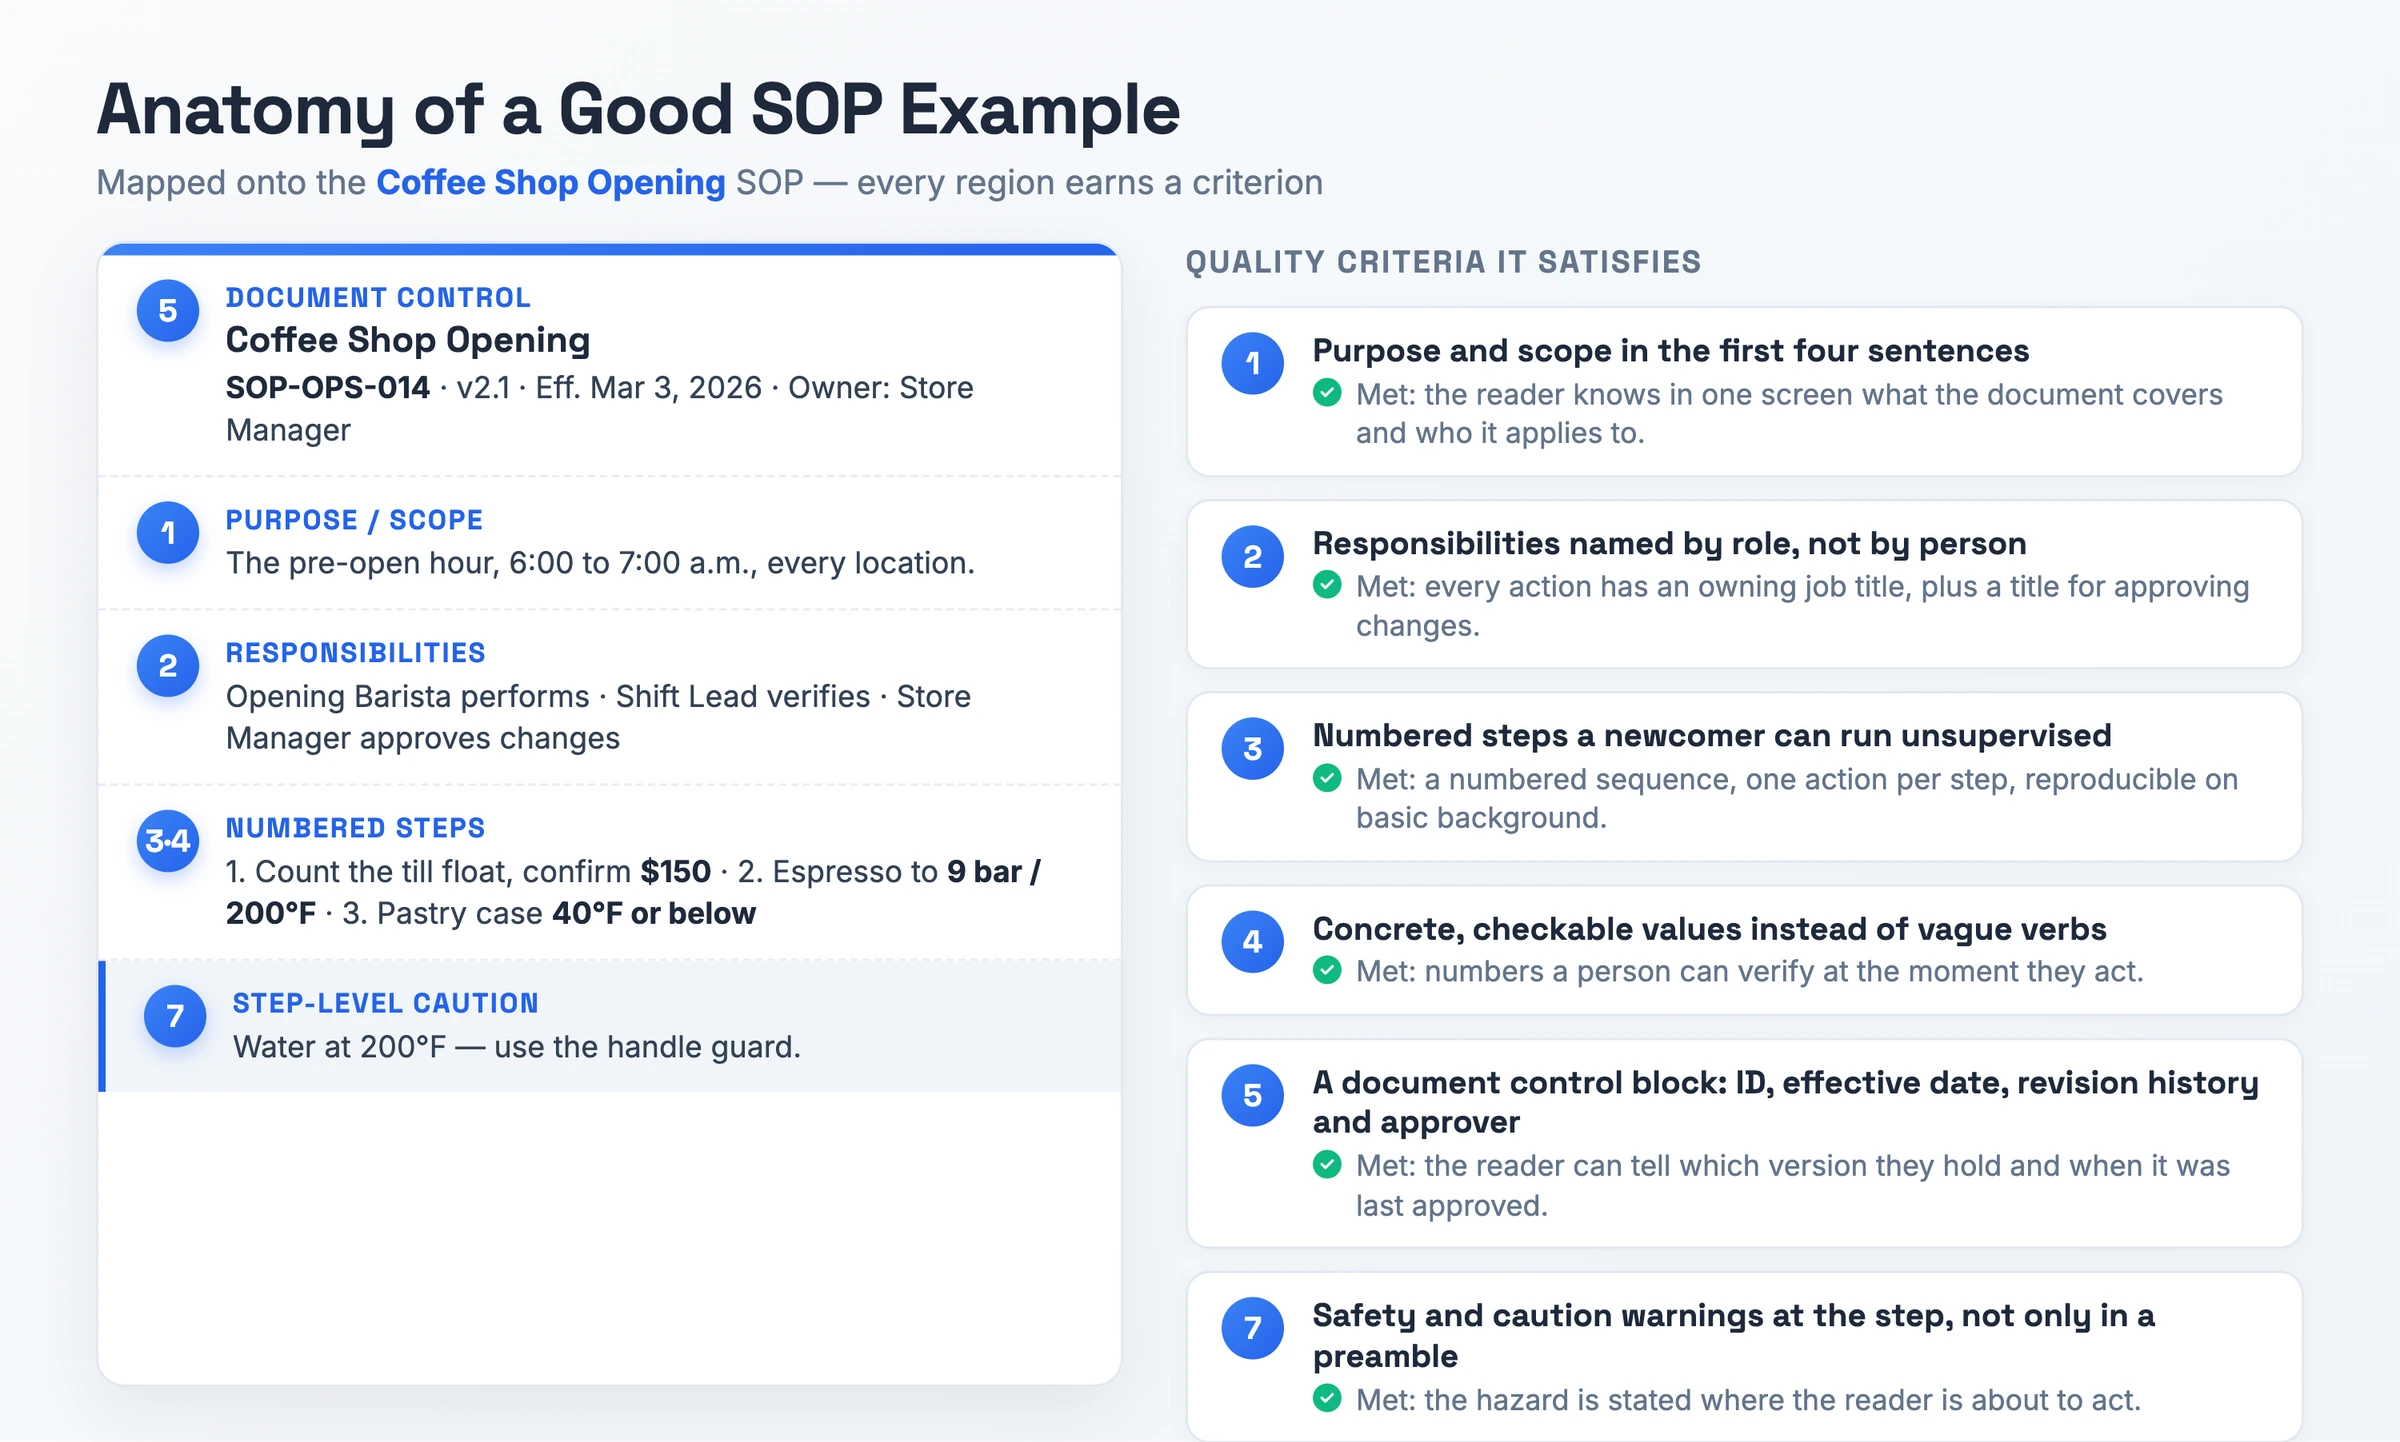Click the criterion 5 badge for document control block
The height and width of the screenshot is (1442, 2400).
click(x=1252, y=1095)
